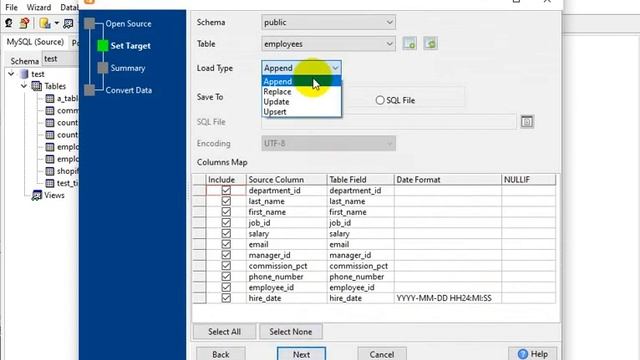Click the Cancel button
Screen dimensions: 640x360
382,354
